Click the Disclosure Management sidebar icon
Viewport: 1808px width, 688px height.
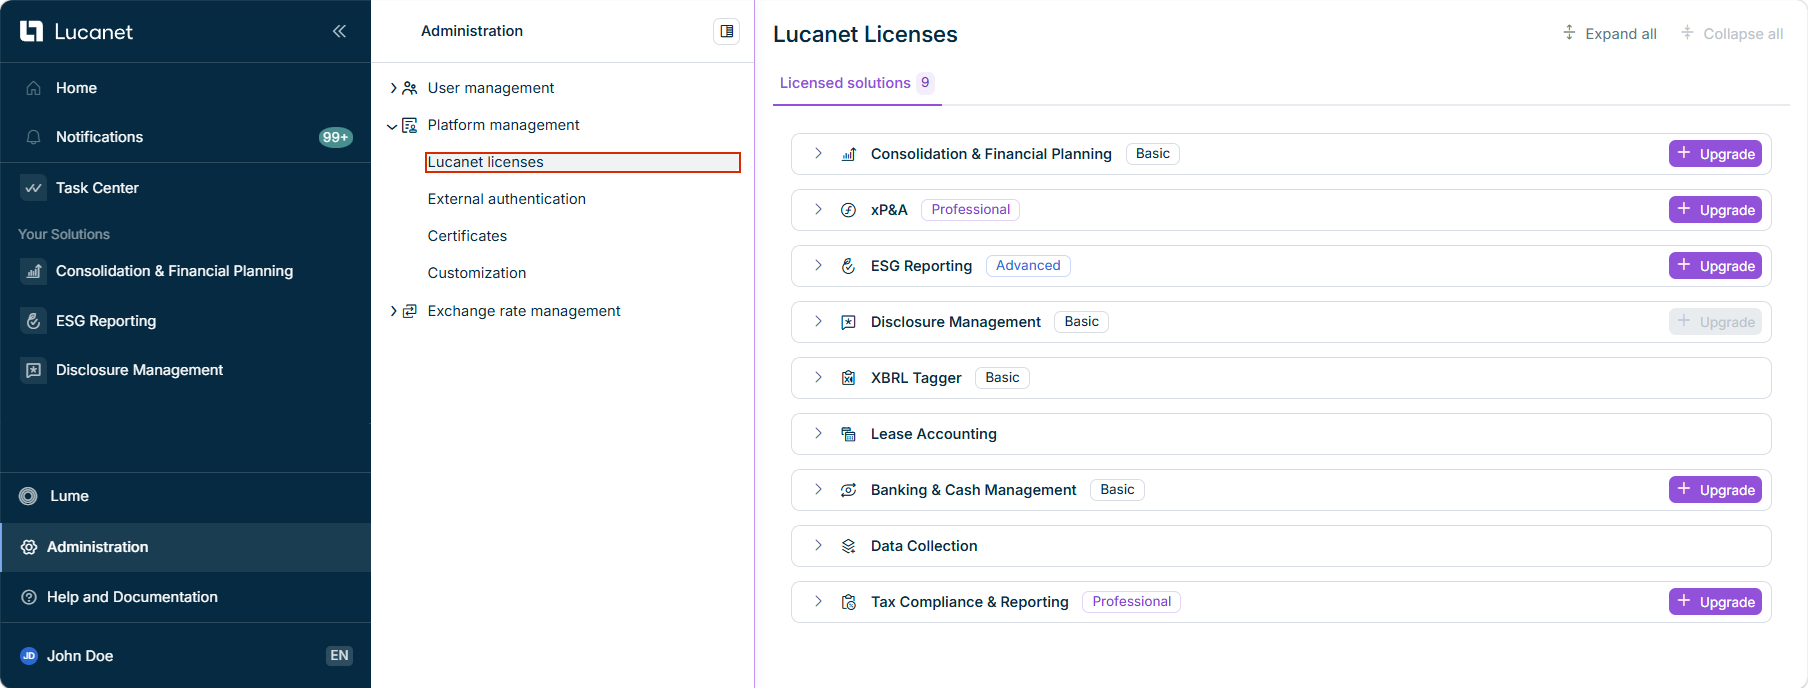click(x=33, y=370)
